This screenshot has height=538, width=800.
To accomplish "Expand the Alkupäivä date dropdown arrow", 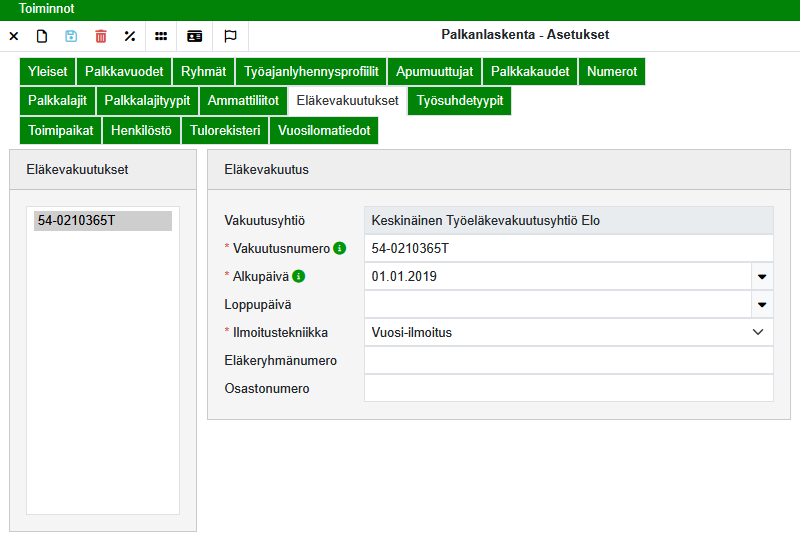I will (x=761, y=276).
